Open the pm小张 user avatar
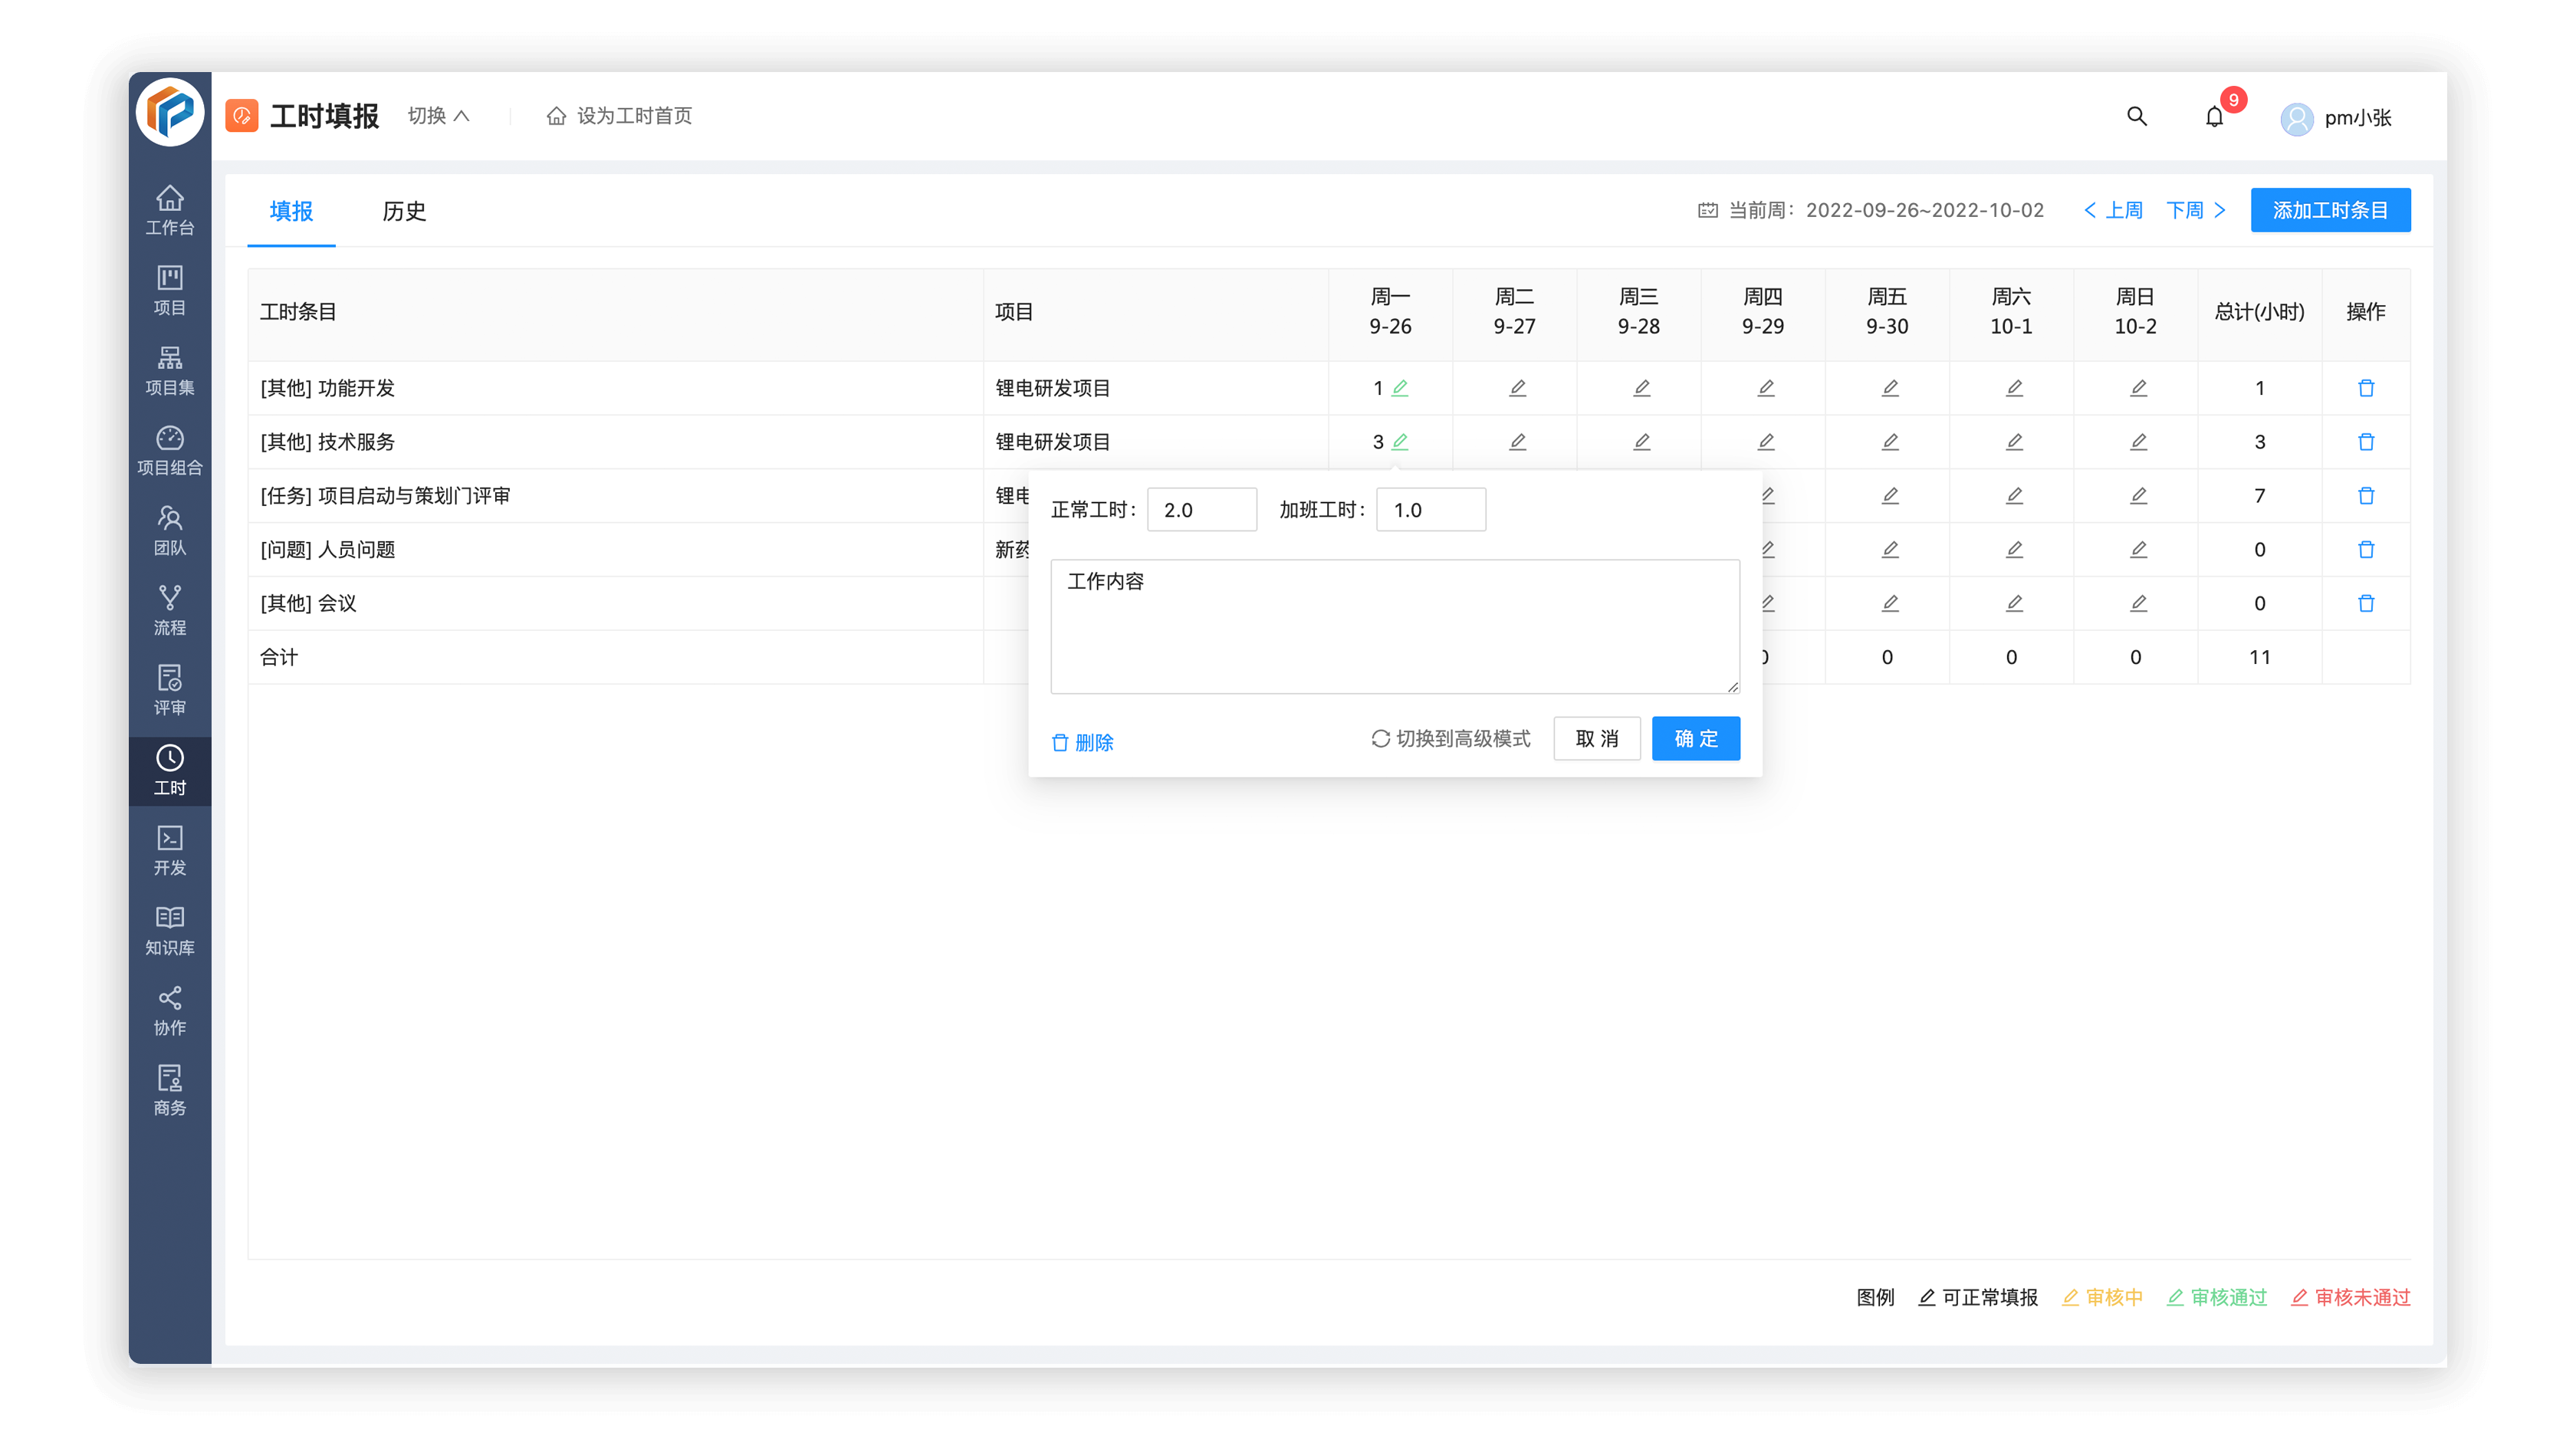 tap(2296, 119)
